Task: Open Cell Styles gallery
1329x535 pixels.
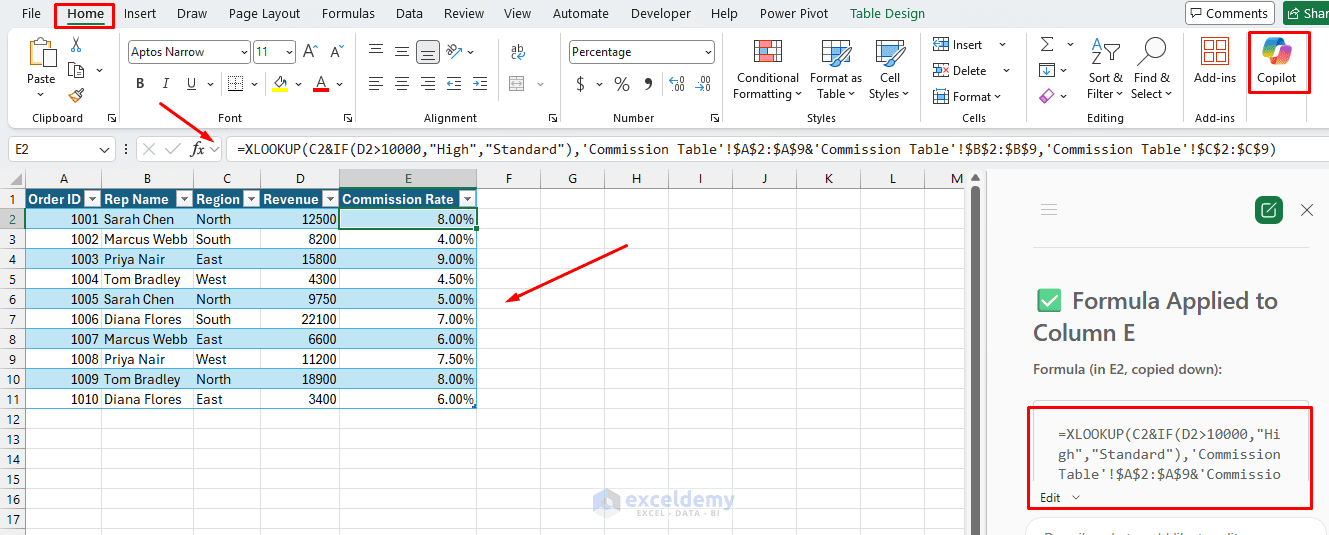Action: [889, 70]
